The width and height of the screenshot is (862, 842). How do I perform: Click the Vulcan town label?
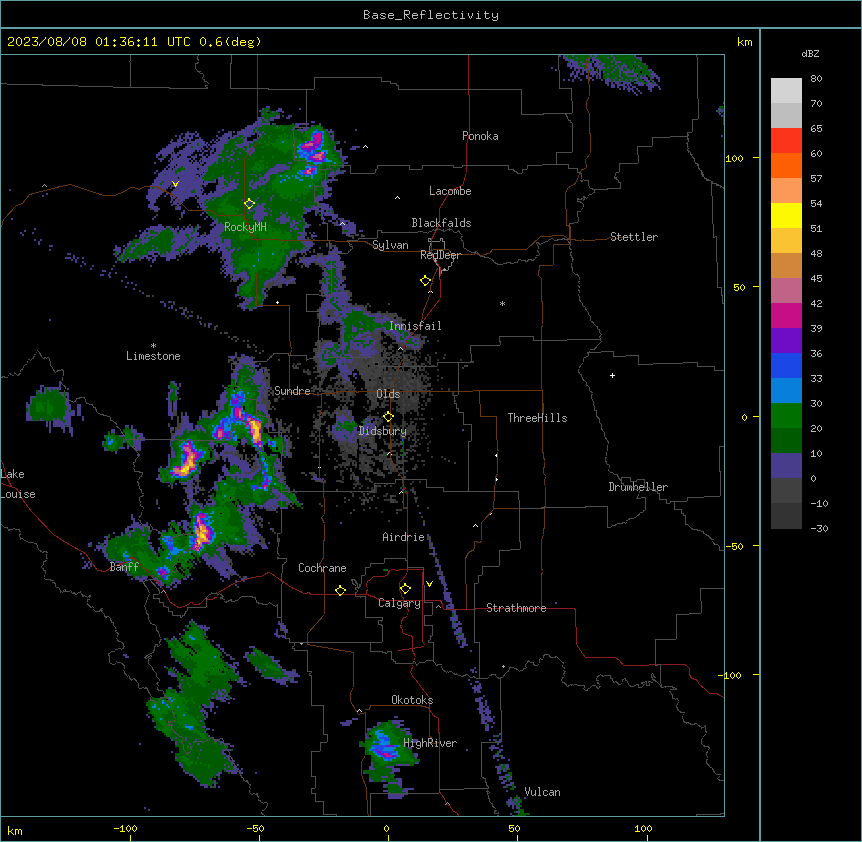click(542, 792)
